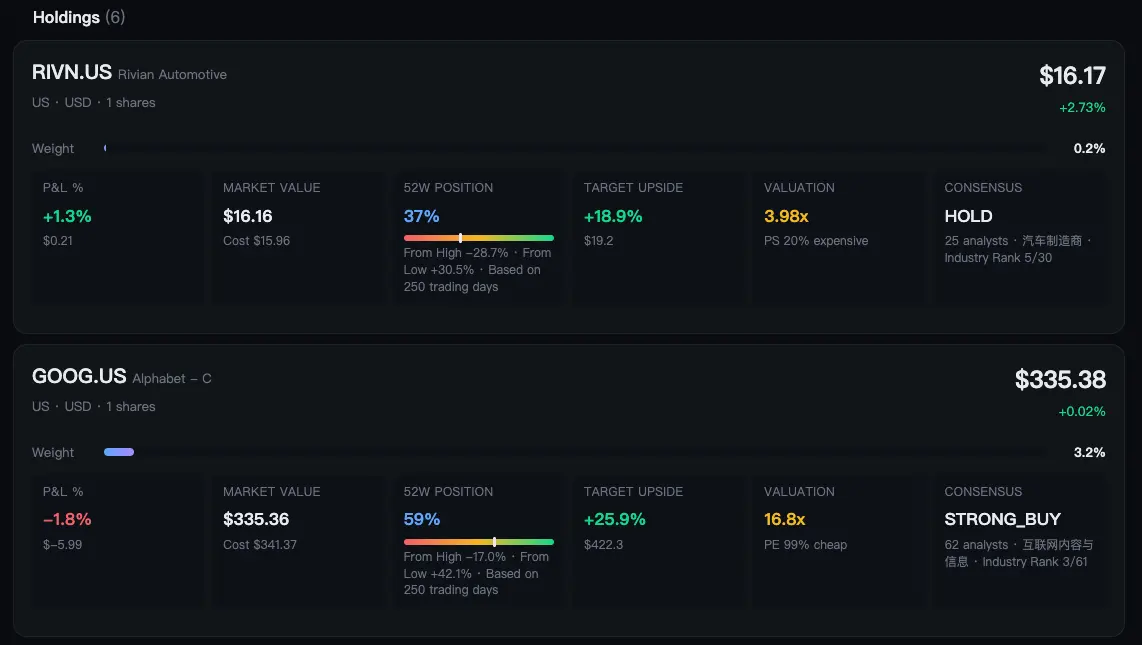This screenshot has height=645, width=1142.
Task: Click GOOG Cost $341.37 text
Action: tap(260, 545)
